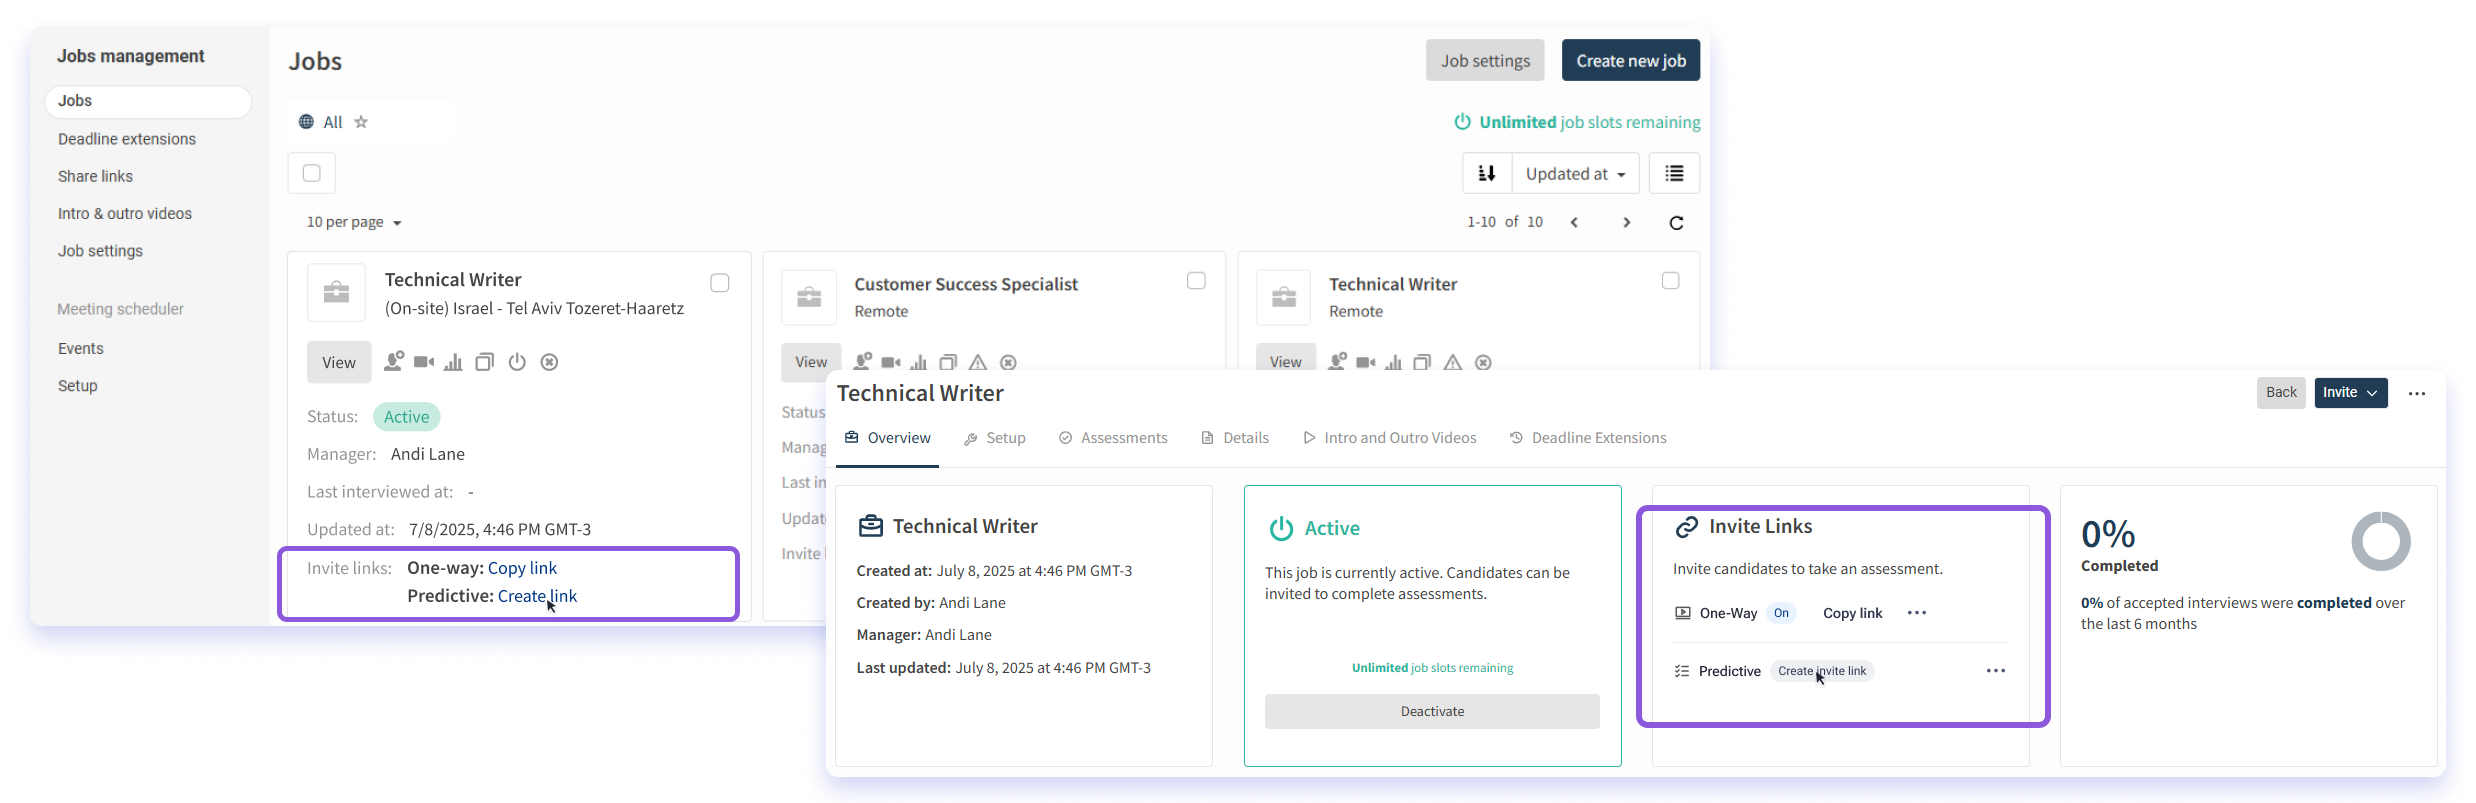Click video camera icon on Customer Success Specialist card

tap(891, 362)
